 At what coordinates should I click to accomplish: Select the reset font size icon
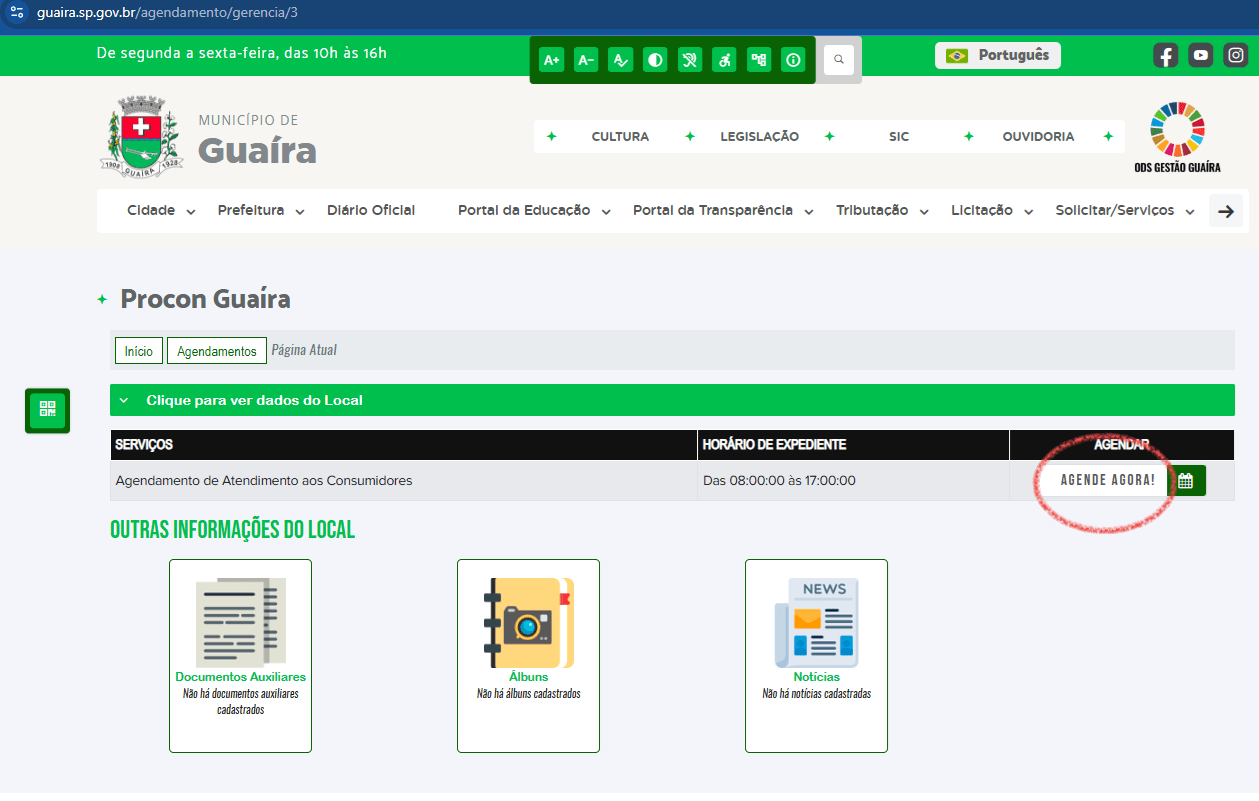tap(620, 59)
